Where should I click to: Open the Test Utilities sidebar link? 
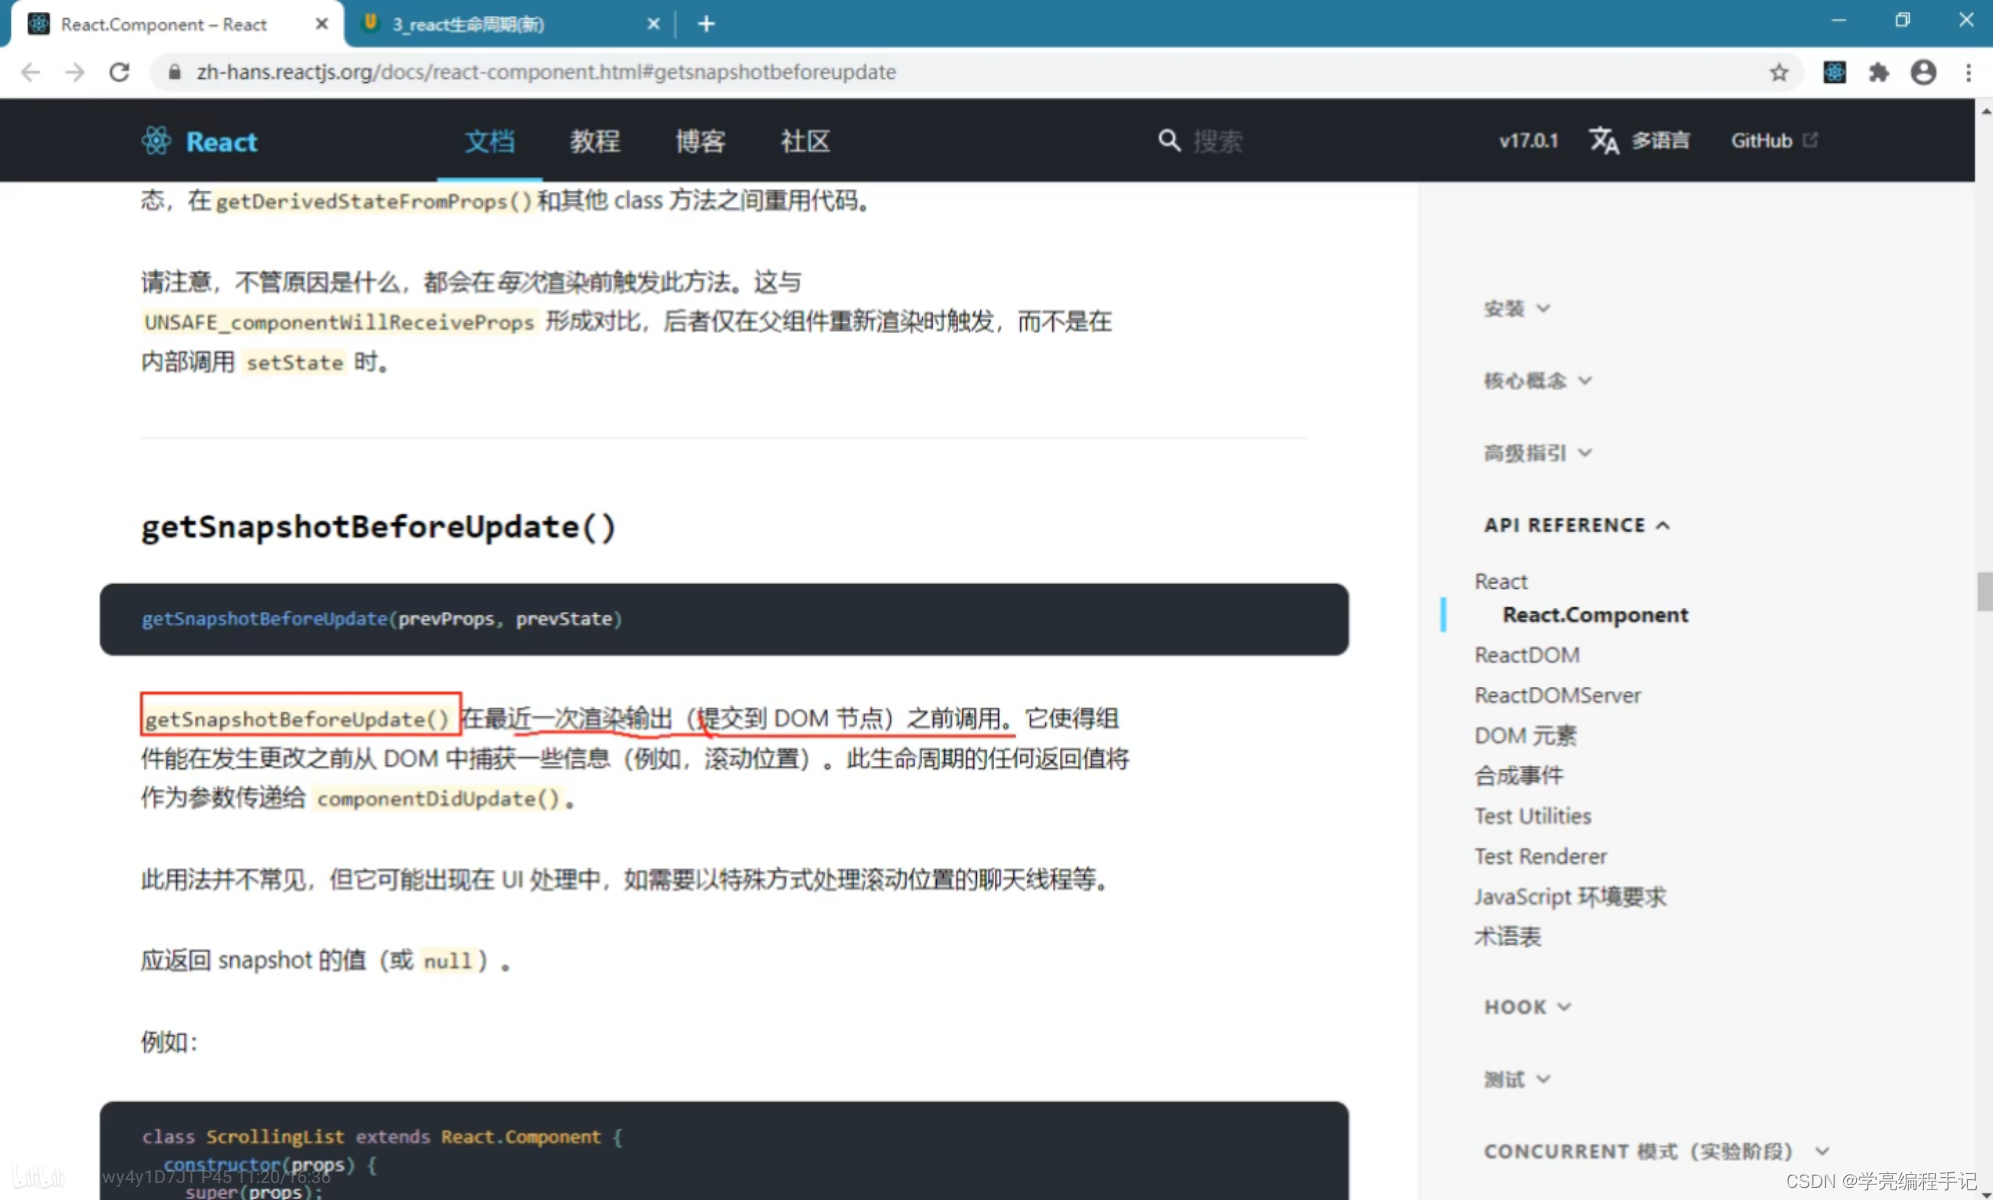(1532, 816)
